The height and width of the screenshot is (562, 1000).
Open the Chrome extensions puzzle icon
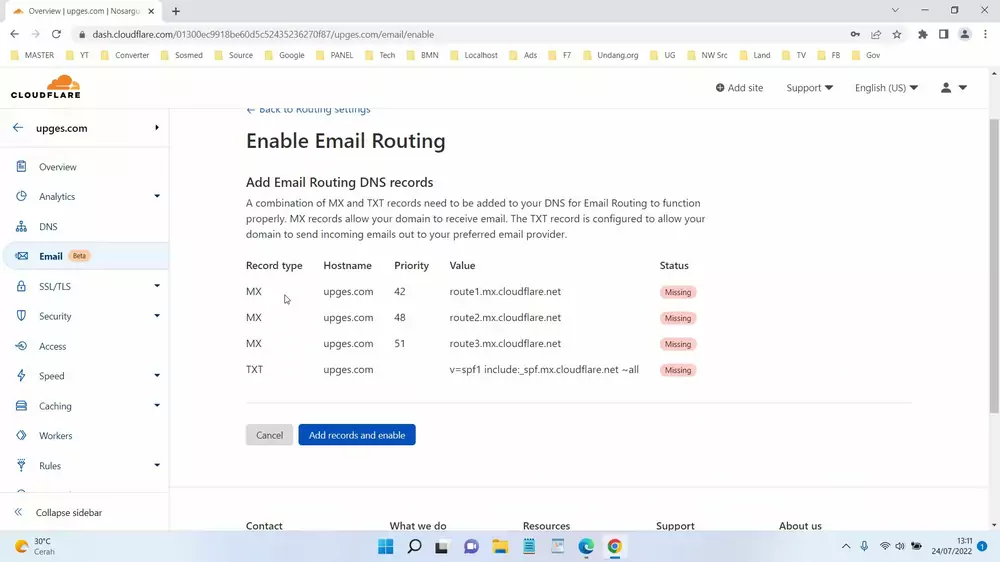[x=923, y=34]
